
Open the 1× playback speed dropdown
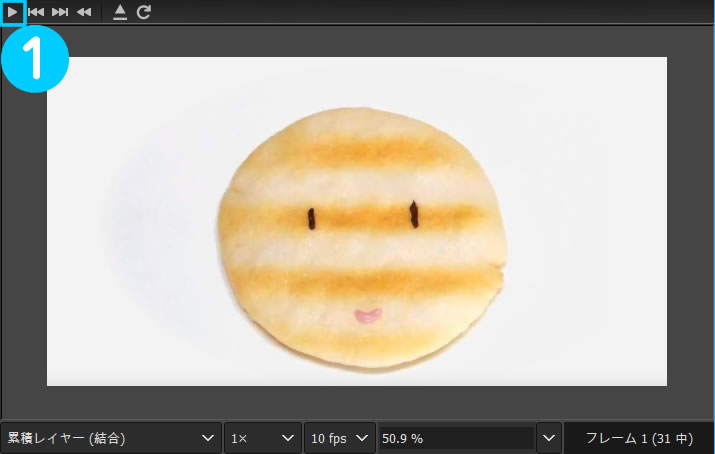(263, 439)
